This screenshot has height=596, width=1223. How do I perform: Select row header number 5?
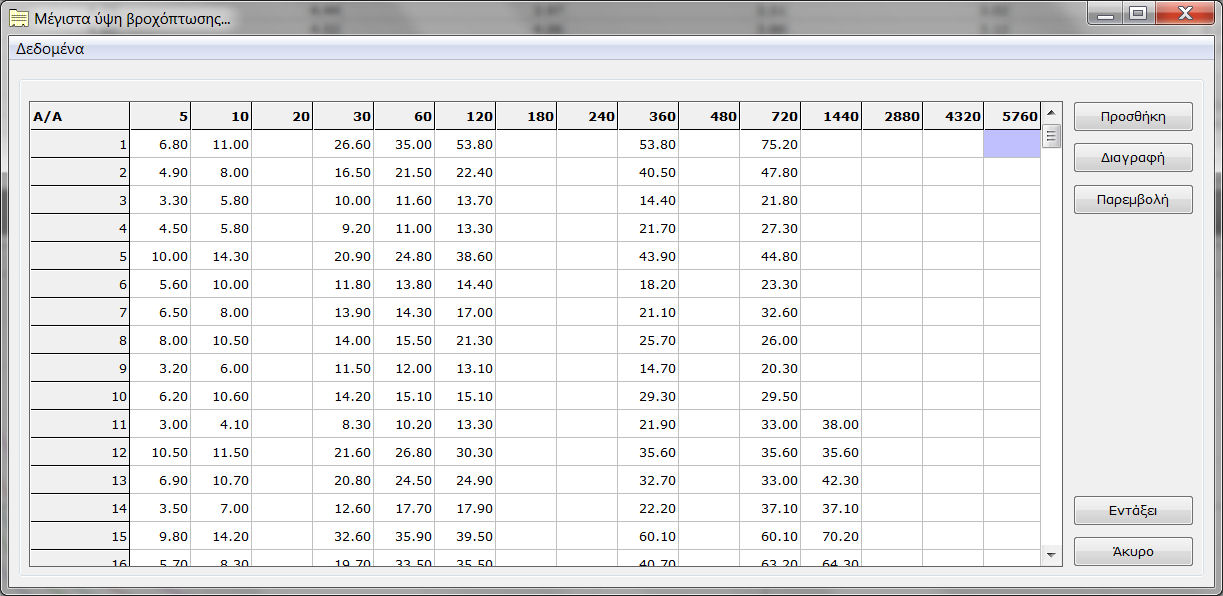pyautogui.click(x=79, y=256)
